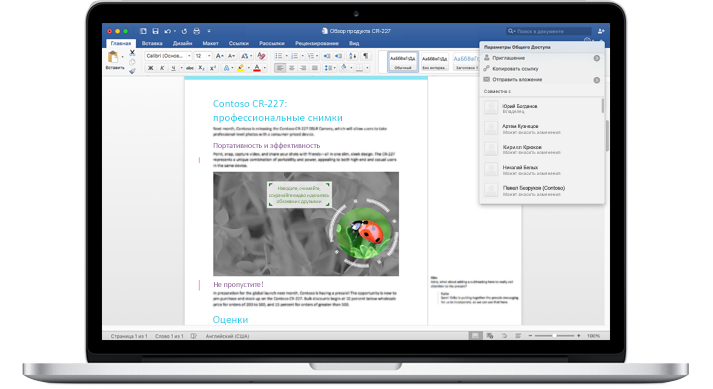This screenshot has height=389, width=713.
Task: Expand the font color dropdown arrow
Action: (265, 68)
